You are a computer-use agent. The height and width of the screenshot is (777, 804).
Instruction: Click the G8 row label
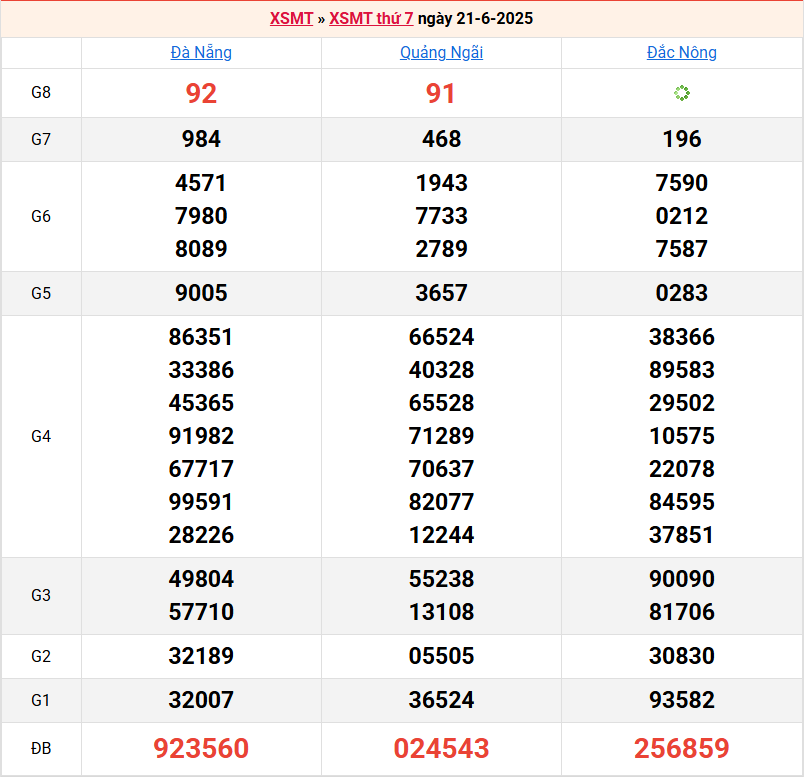pos(41,93)
